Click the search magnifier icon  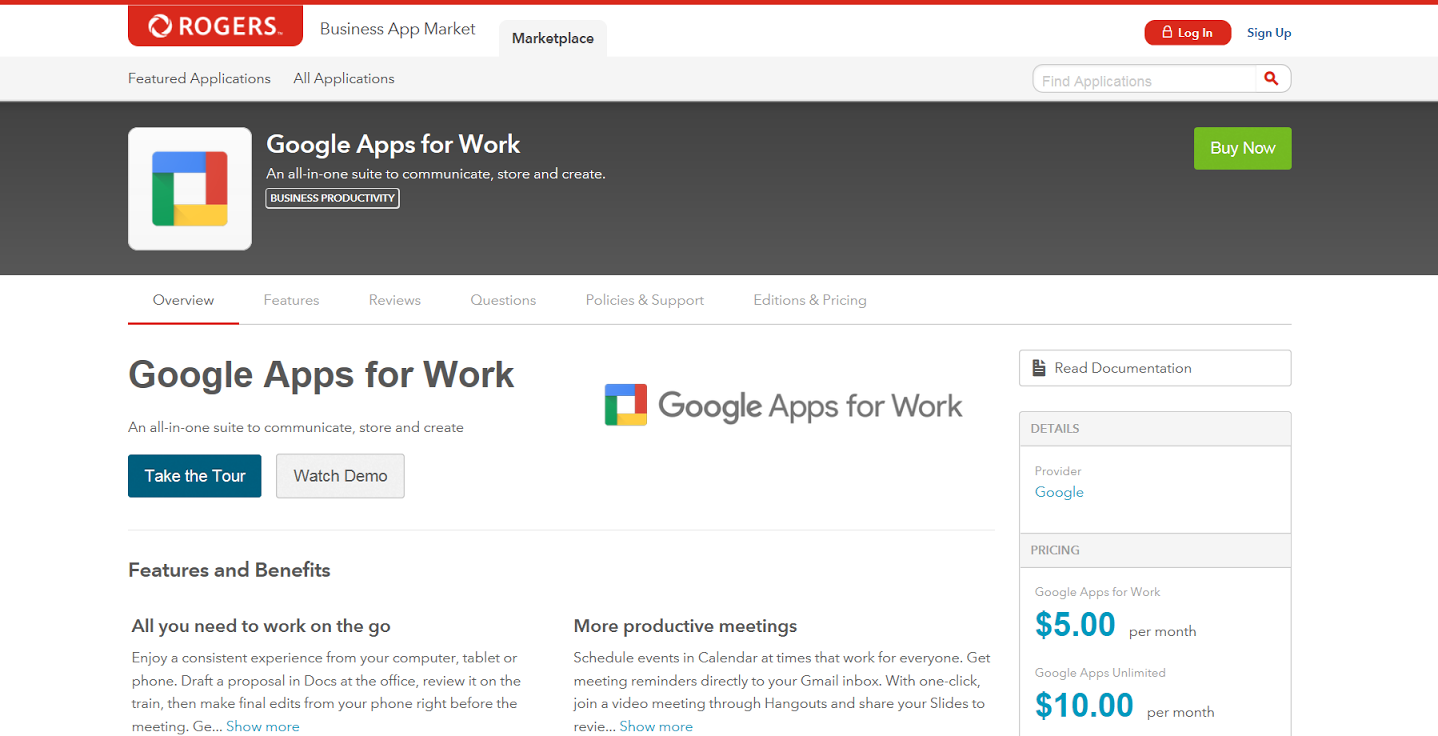tap(1271, 78)
